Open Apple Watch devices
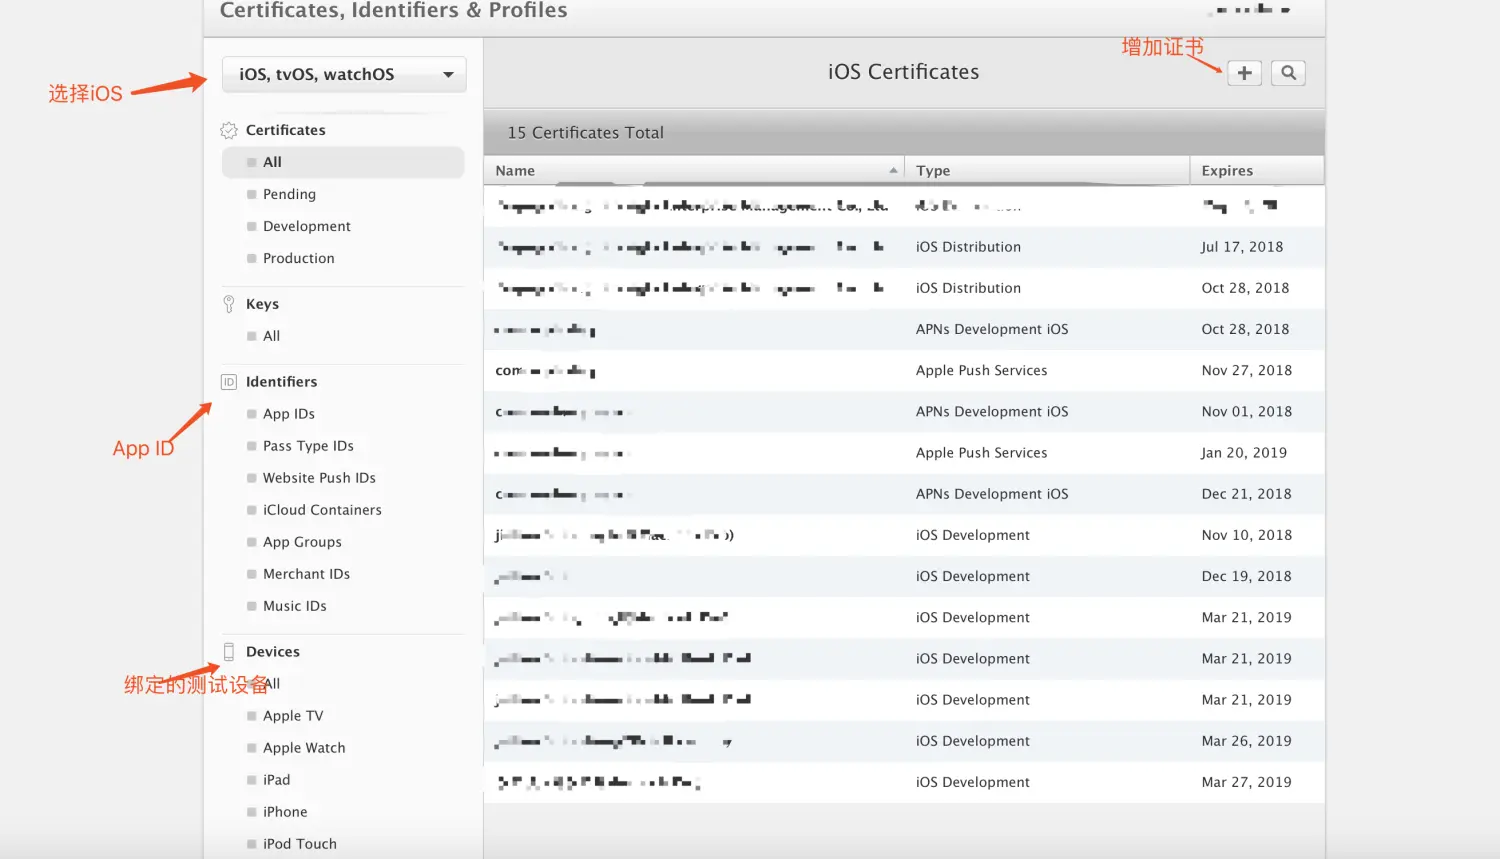 click(x=304, y=748)
